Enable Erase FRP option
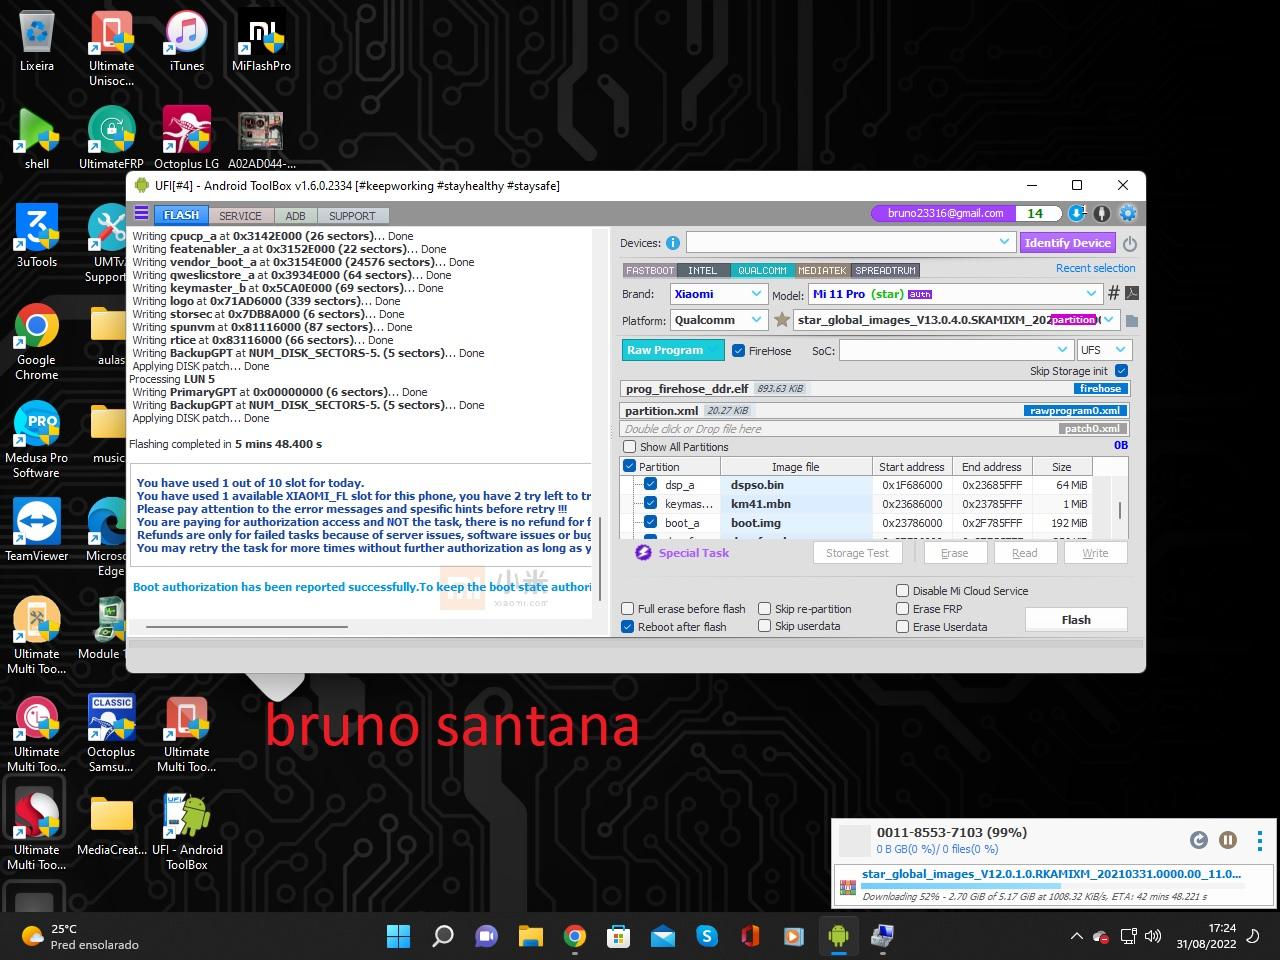The image size is (1280, 960). pyautogui.click(x=903, y=608)
